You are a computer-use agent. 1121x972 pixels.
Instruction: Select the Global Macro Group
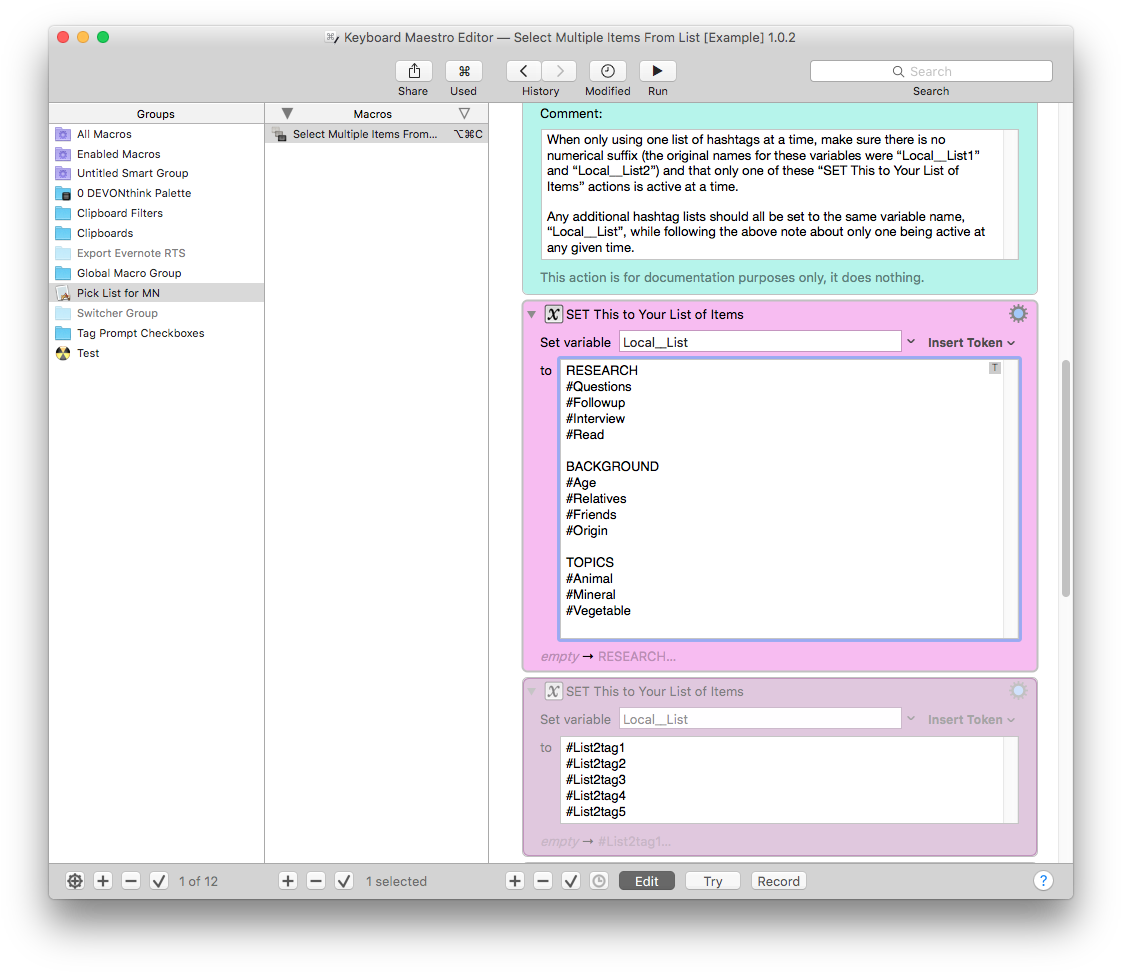(157, 274)
